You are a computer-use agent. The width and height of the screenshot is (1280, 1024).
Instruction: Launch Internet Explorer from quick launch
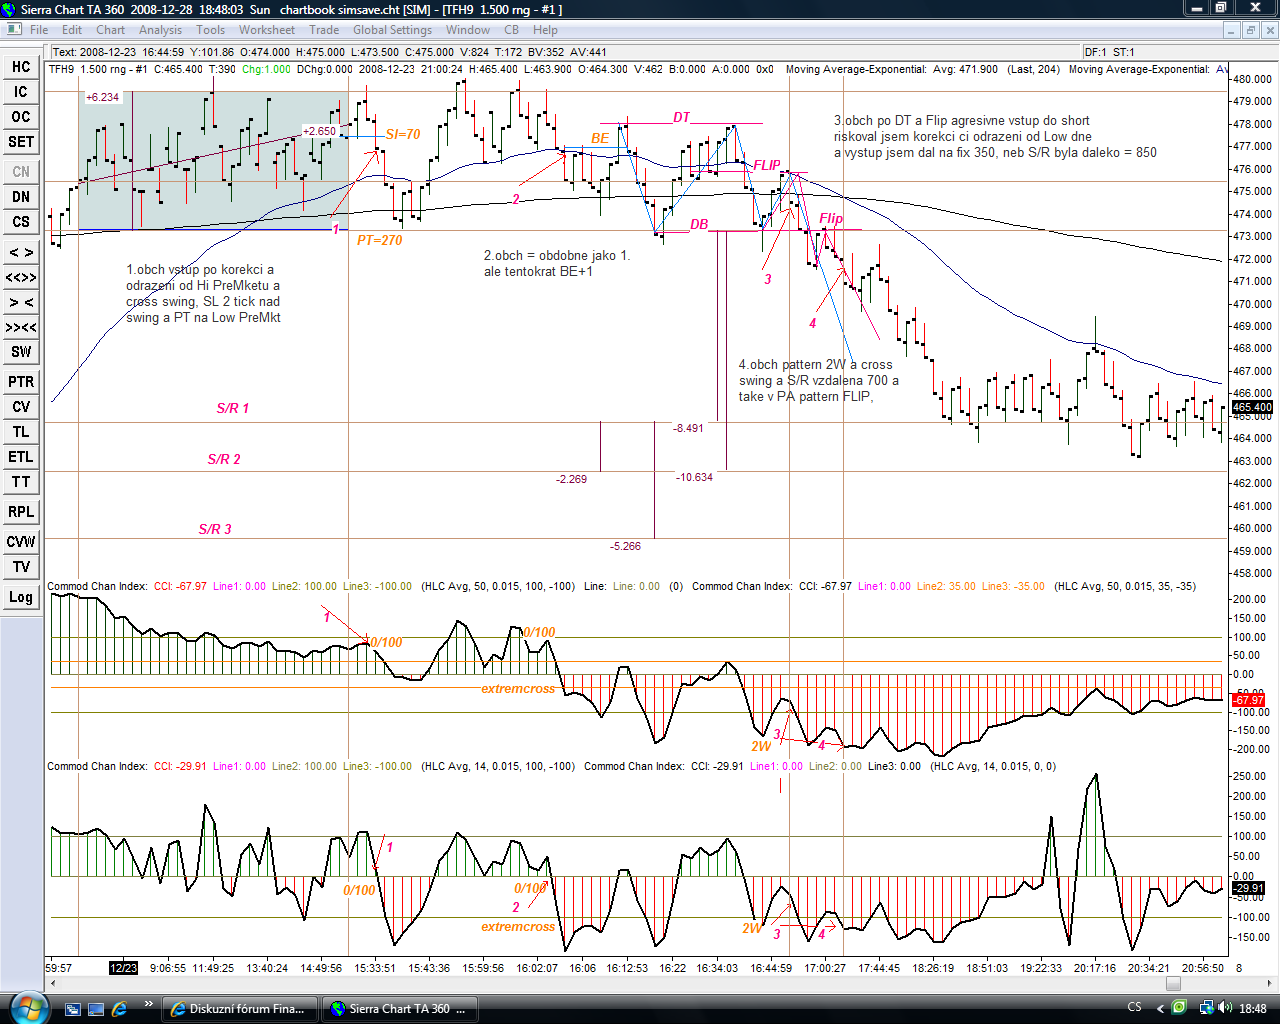click(119, 1009)
